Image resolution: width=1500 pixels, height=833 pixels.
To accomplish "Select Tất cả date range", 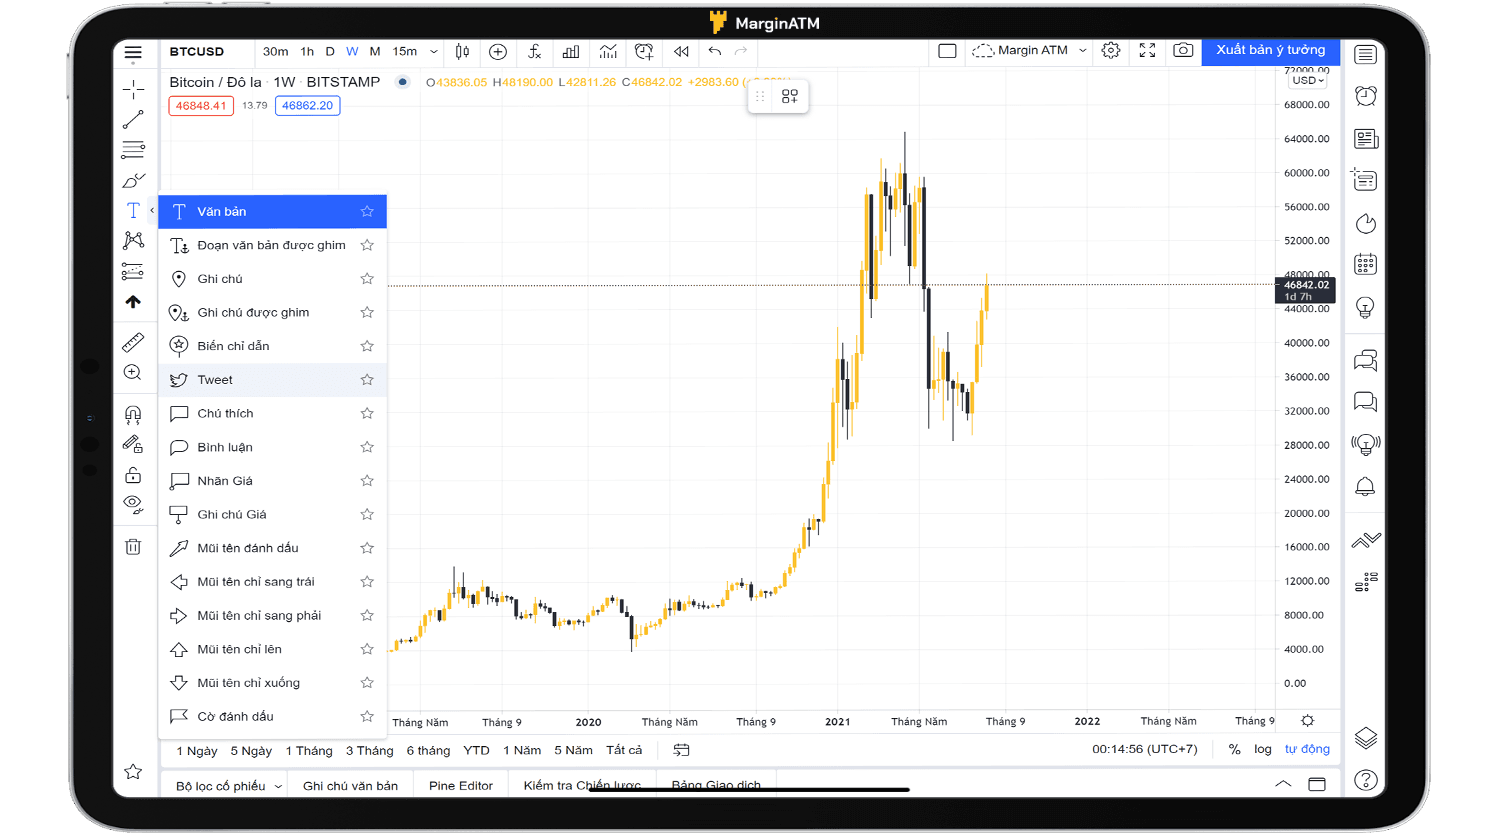I will pos(624,750).
